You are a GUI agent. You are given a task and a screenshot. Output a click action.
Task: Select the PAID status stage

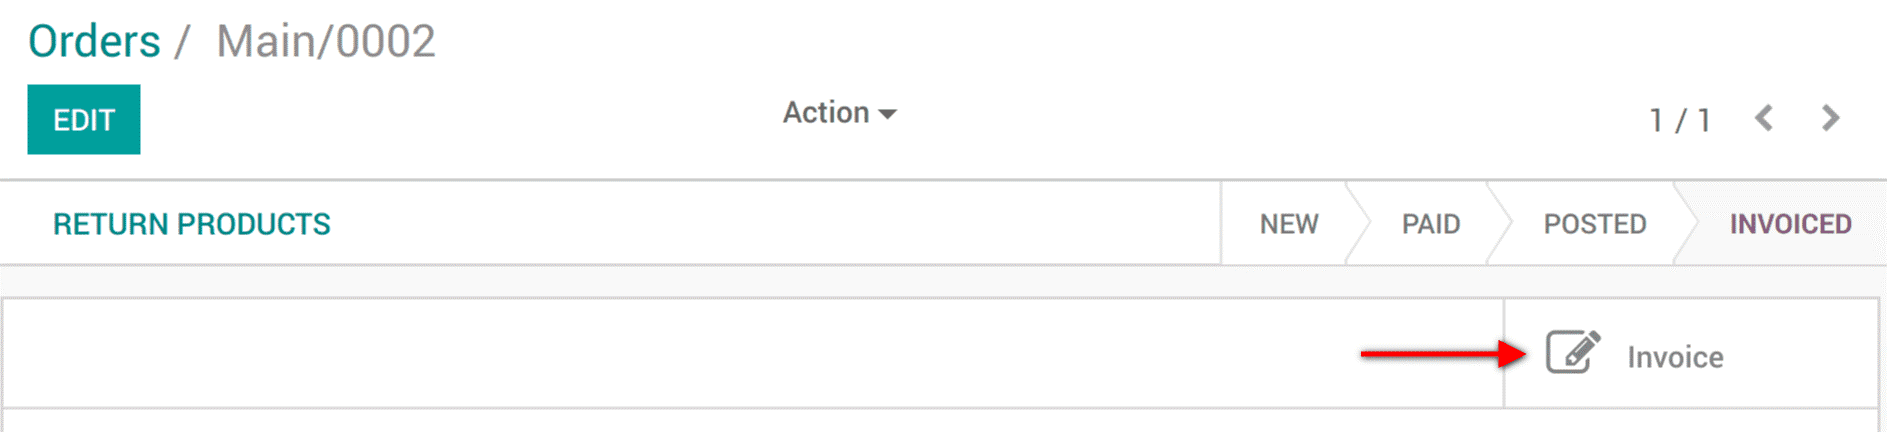point(1430,224)
